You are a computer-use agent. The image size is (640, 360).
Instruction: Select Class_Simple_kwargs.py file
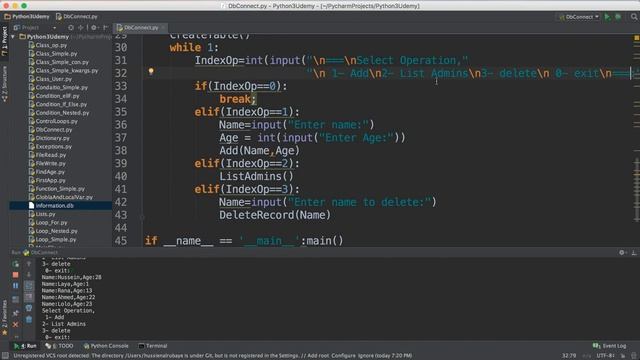[63, 71]
